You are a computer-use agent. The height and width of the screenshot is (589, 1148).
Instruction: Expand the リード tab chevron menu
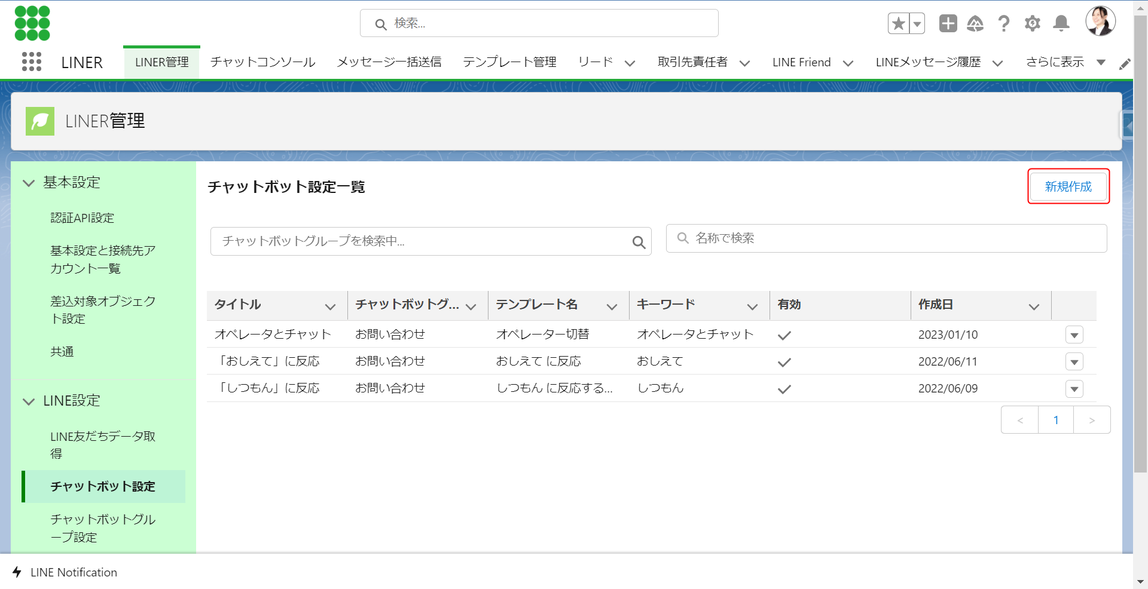[630, 63]
